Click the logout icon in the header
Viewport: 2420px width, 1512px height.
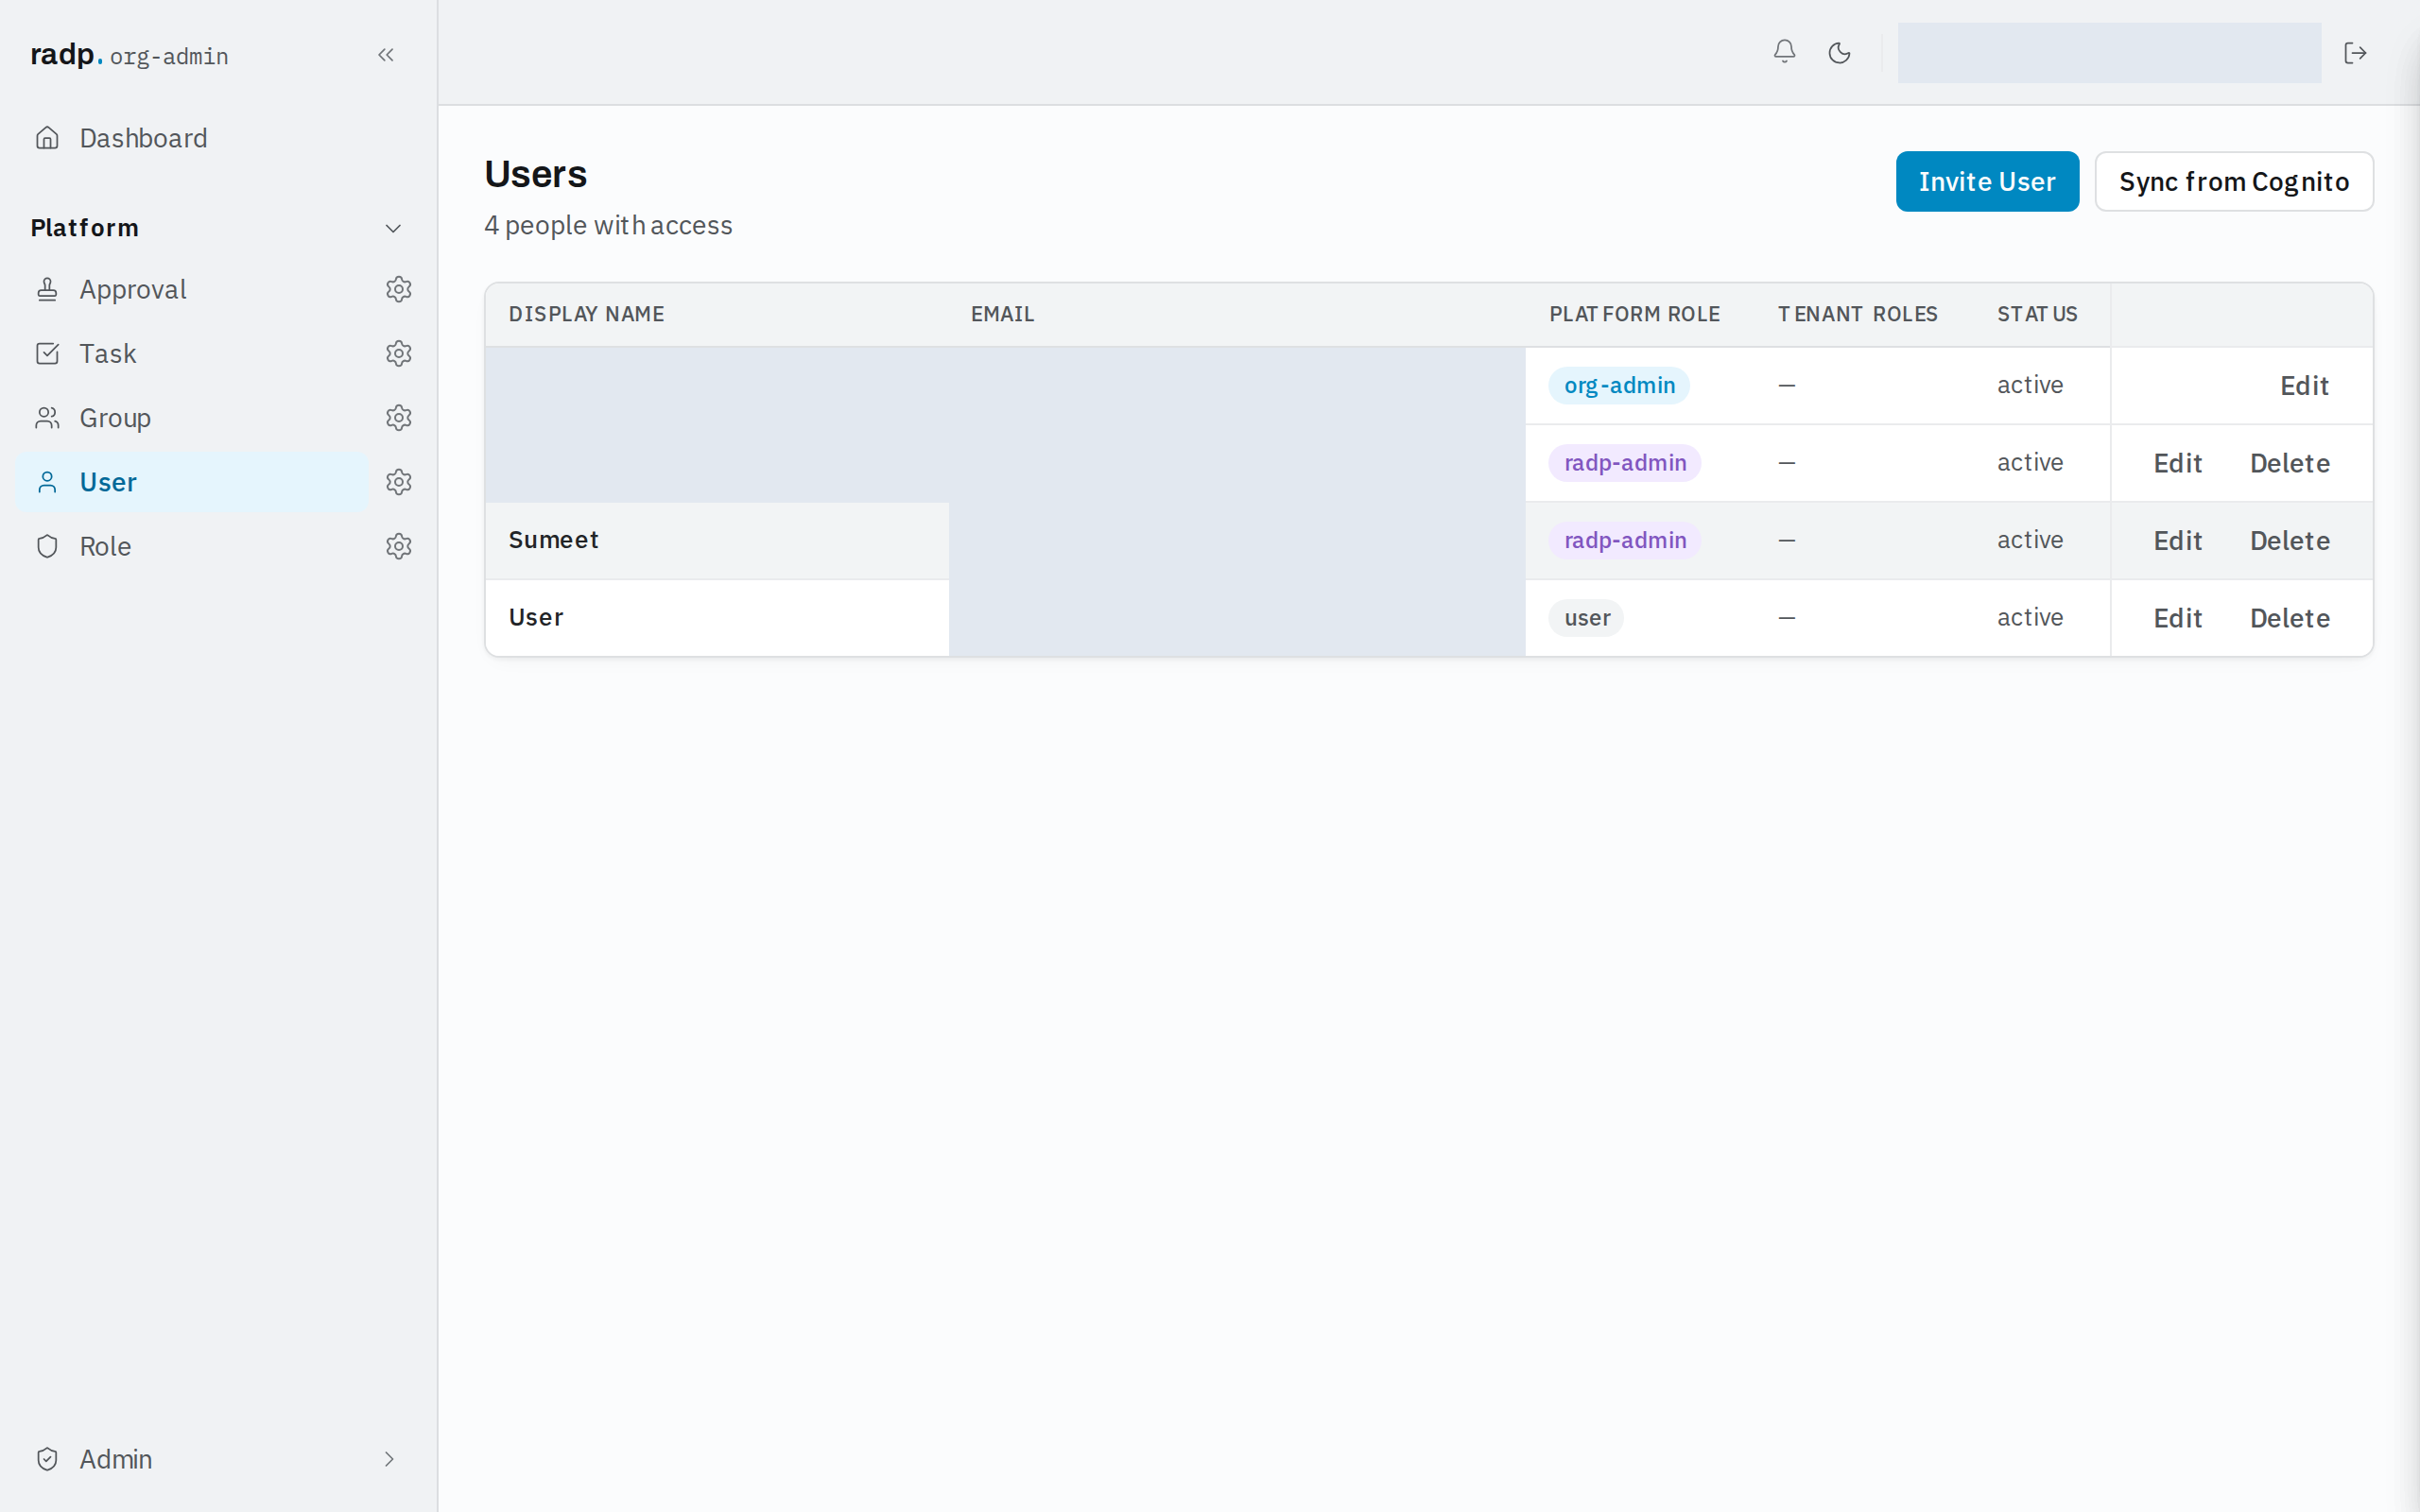(x=2355, y=53)
